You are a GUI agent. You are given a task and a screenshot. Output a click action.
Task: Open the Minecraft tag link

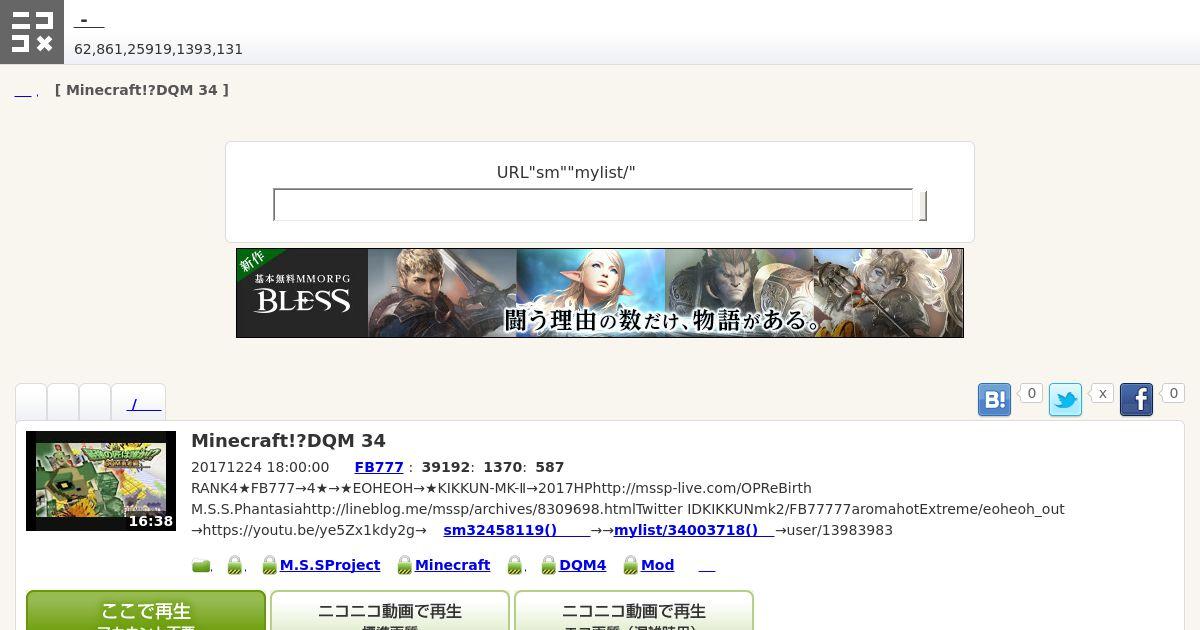click(x=452, y=565)
